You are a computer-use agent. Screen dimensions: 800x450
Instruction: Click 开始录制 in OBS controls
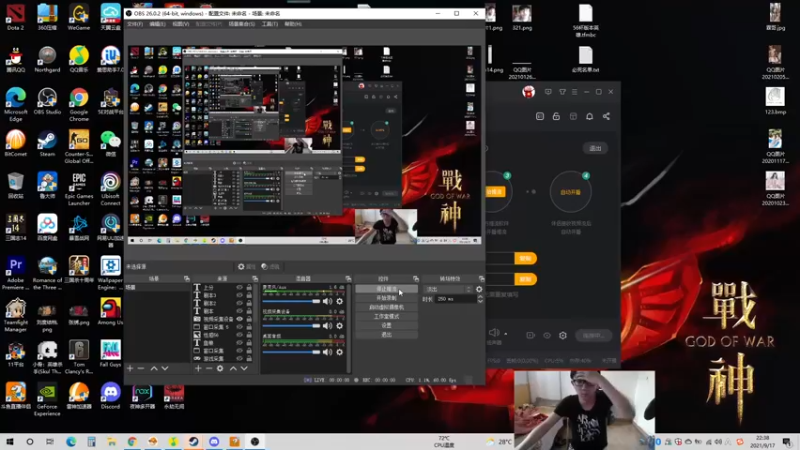click(x=386, y=298)
